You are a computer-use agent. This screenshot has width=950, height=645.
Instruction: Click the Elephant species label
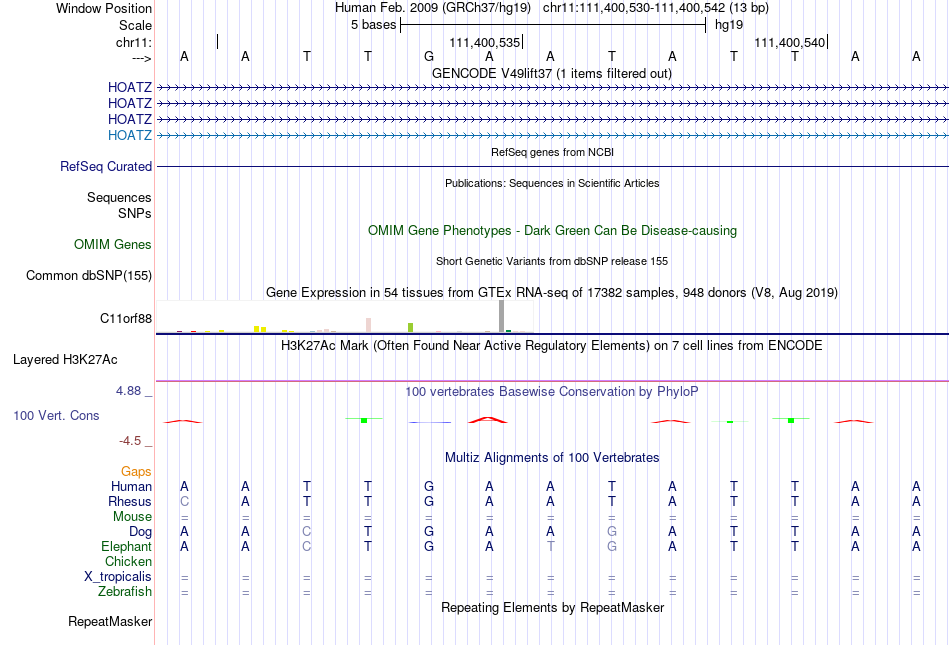coord(127,546)
